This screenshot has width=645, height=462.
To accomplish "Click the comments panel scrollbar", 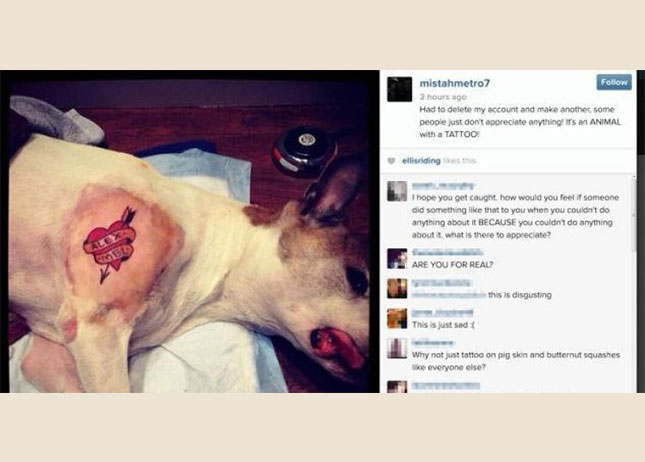I will [x=634, y=283].
